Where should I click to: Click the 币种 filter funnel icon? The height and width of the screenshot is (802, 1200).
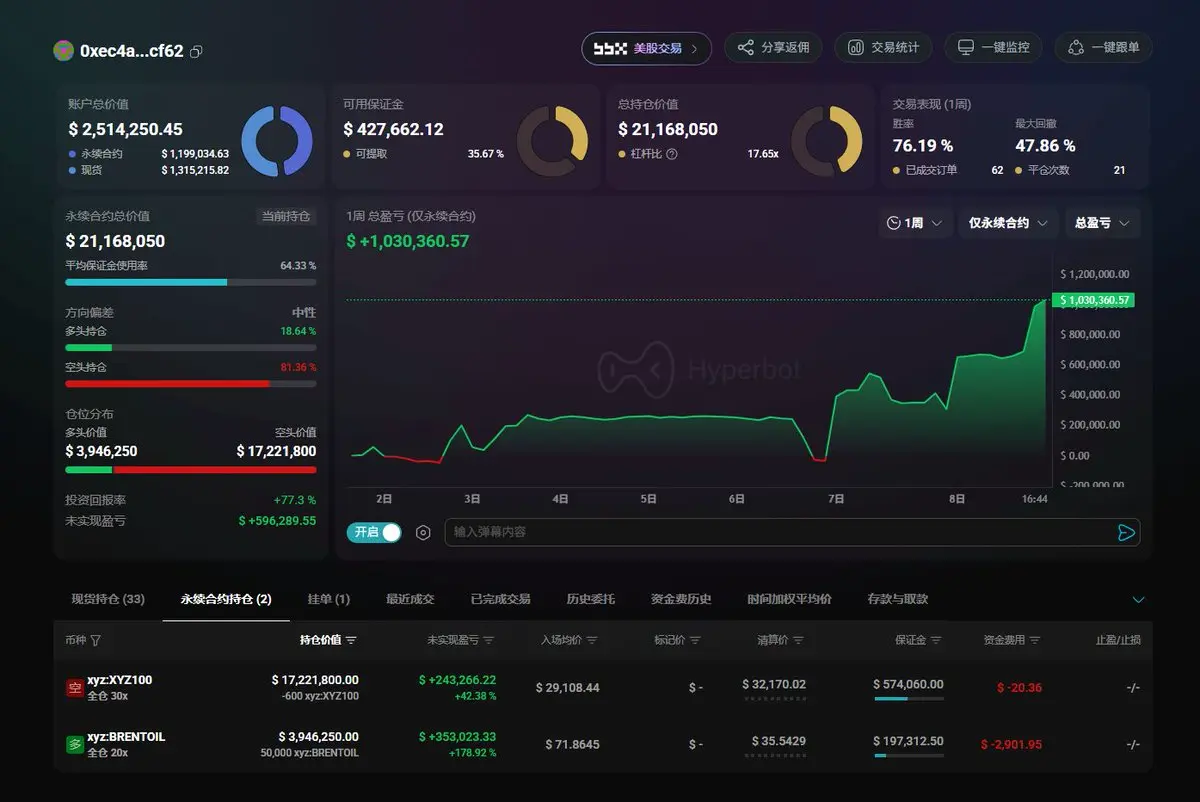96,640
